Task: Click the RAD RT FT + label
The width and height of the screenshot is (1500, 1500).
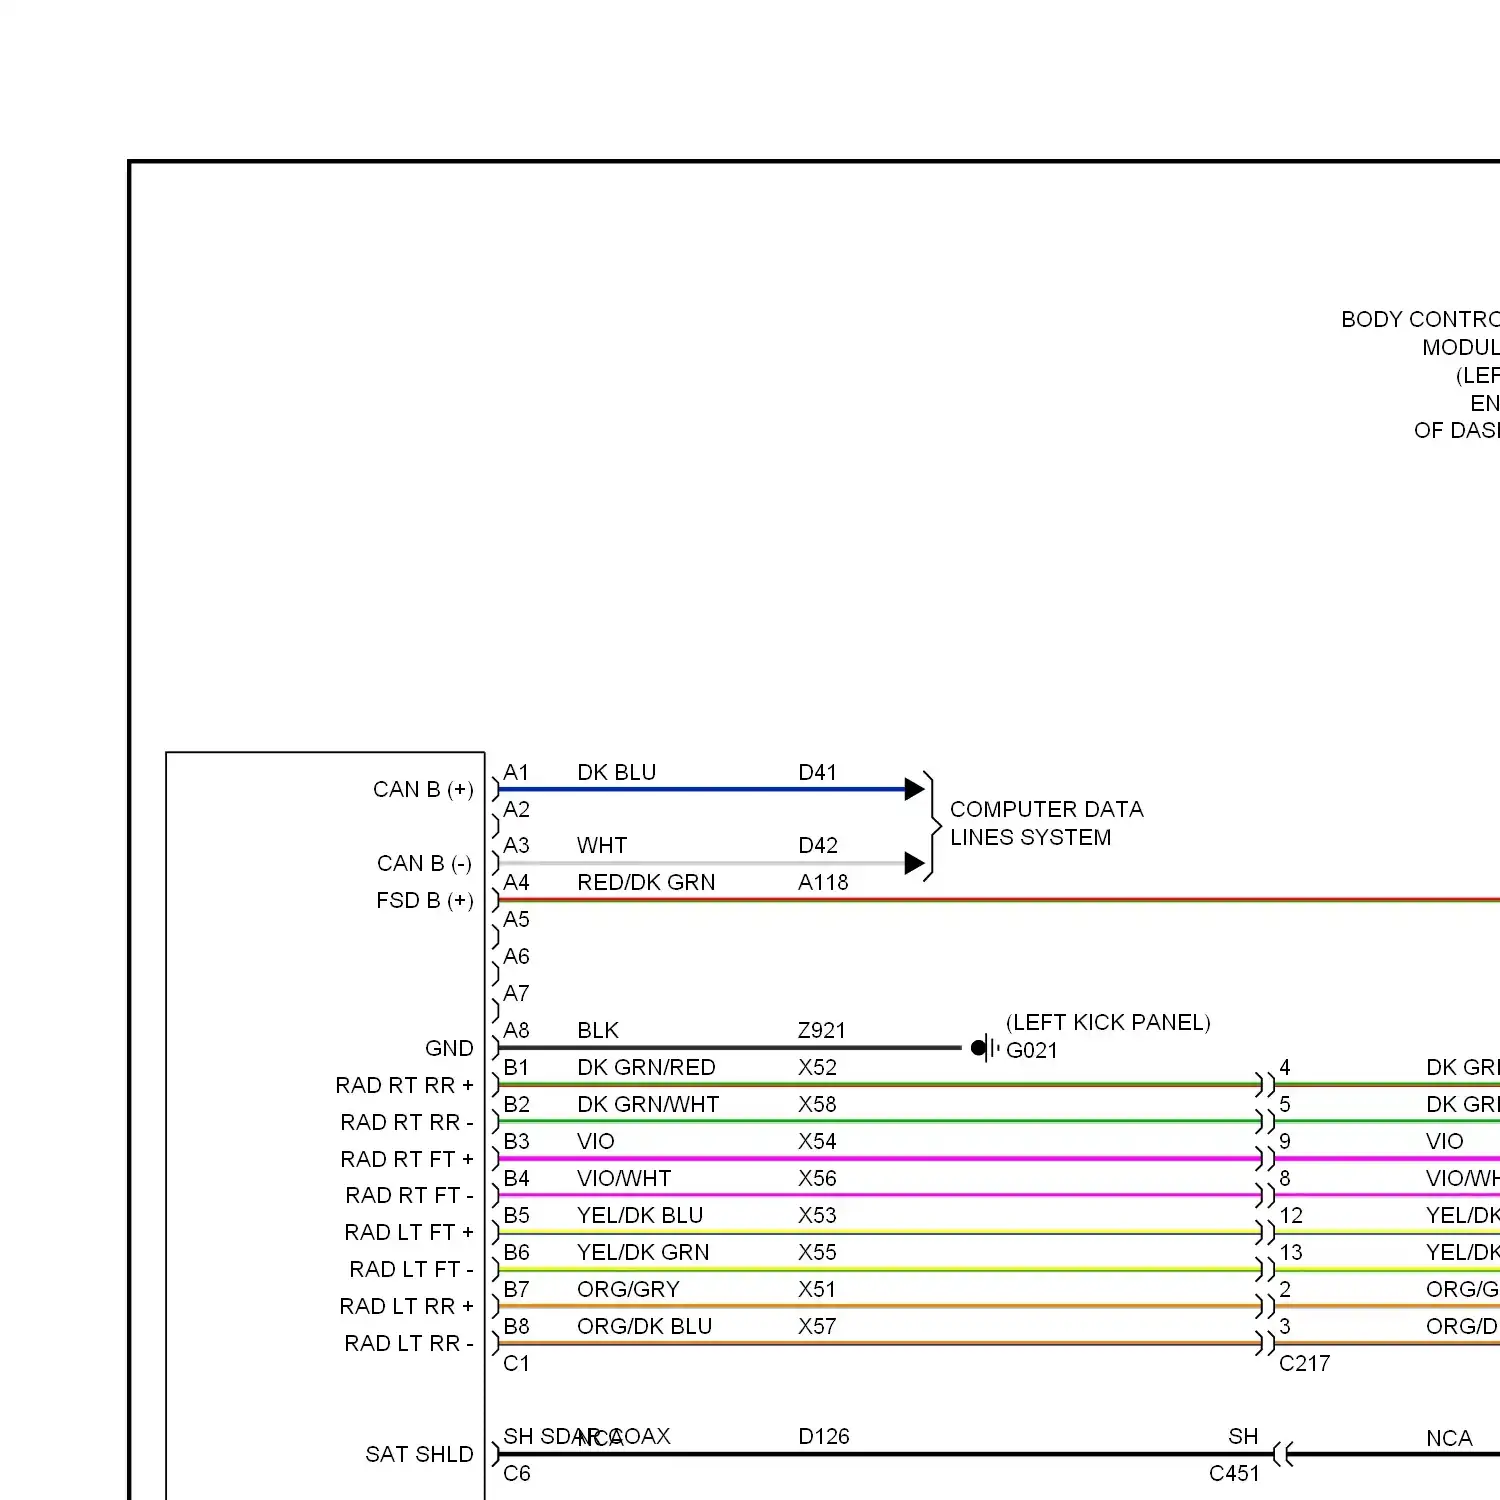Action: (x=407, y=1159)
